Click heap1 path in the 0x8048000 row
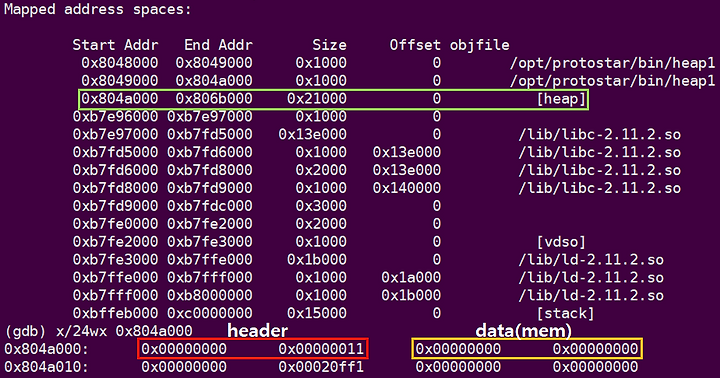 point(613,63)
